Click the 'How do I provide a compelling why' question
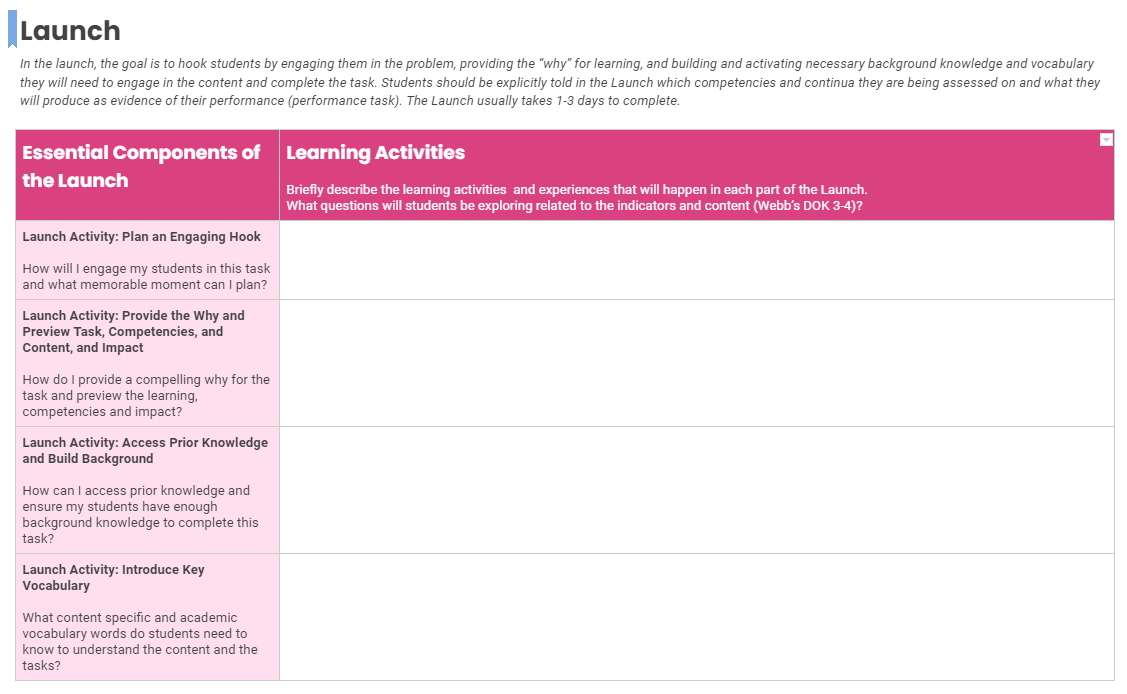Image resolution: width=1127 pixels, height=694 pixels. point(146,395)
